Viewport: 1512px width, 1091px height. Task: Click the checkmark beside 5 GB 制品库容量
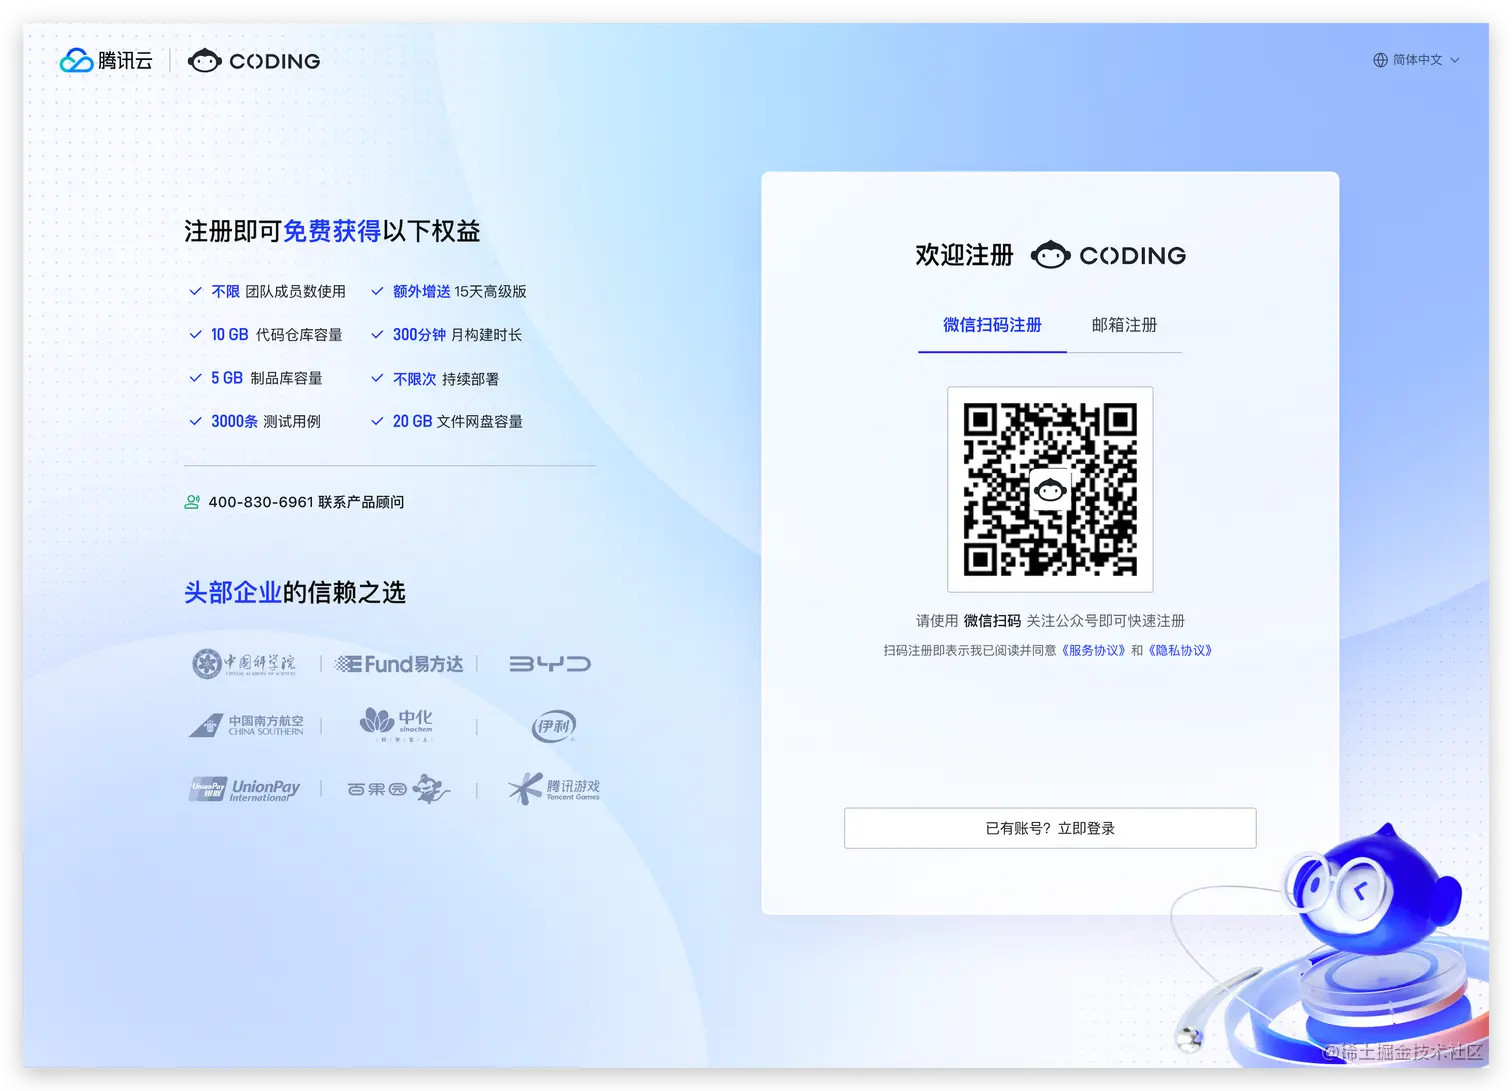[x=196, y=378]
